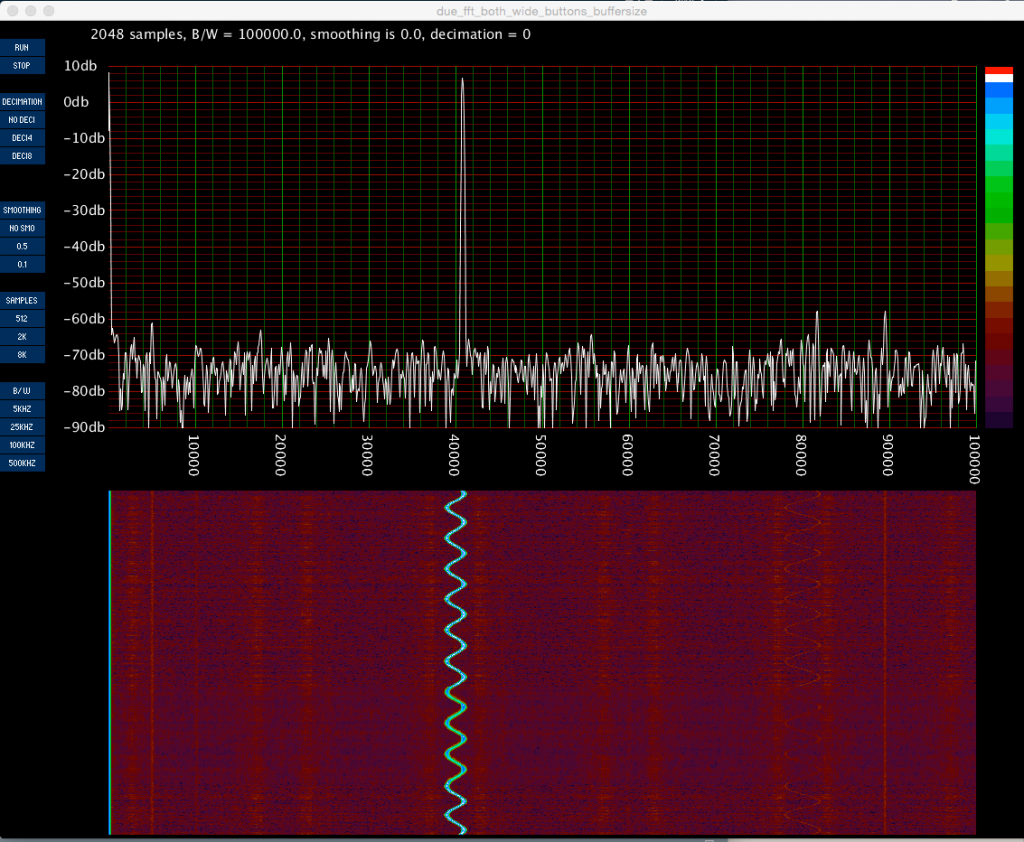Choose DECI4 decimation setting
The image size is (1024, 842).
22,138
